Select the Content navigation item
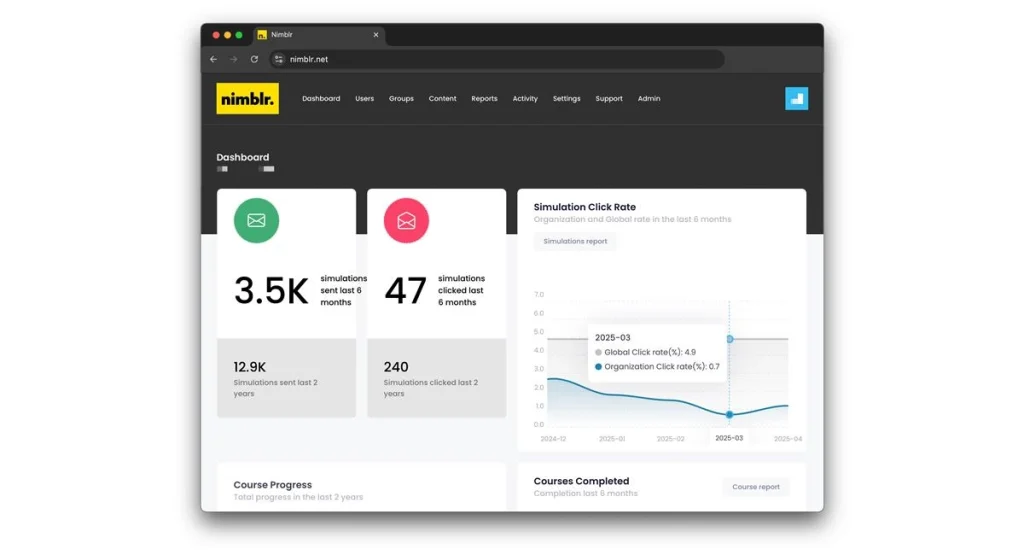The width and height of the screenshot is (1024, 555). 442,99
